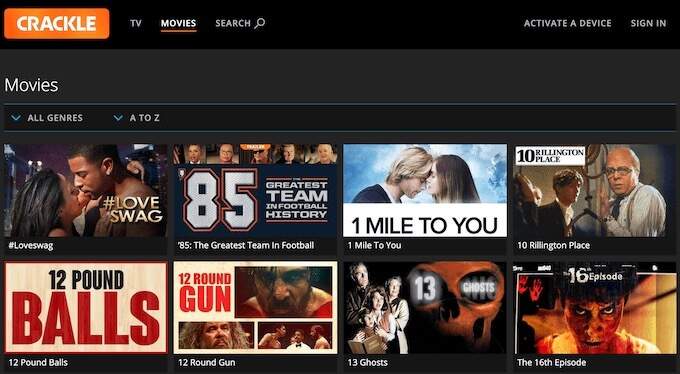The height and width of the screenshot is (374, 680).
Task: Open the SEARCH menu item
Action: click(240, 23)
